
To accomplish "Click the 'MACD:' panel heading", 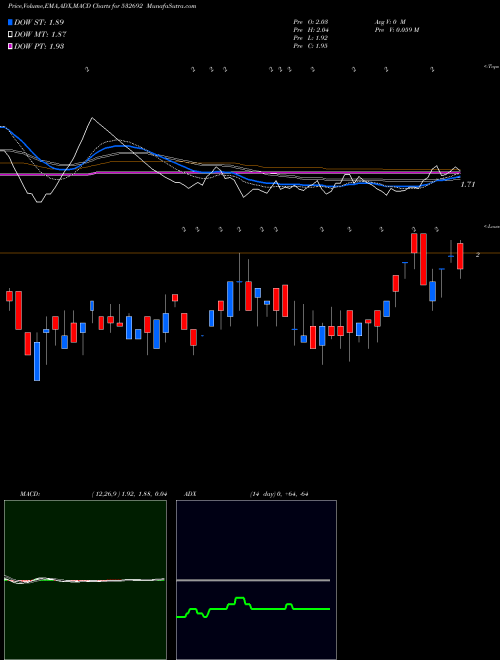I will click(30, 494).
